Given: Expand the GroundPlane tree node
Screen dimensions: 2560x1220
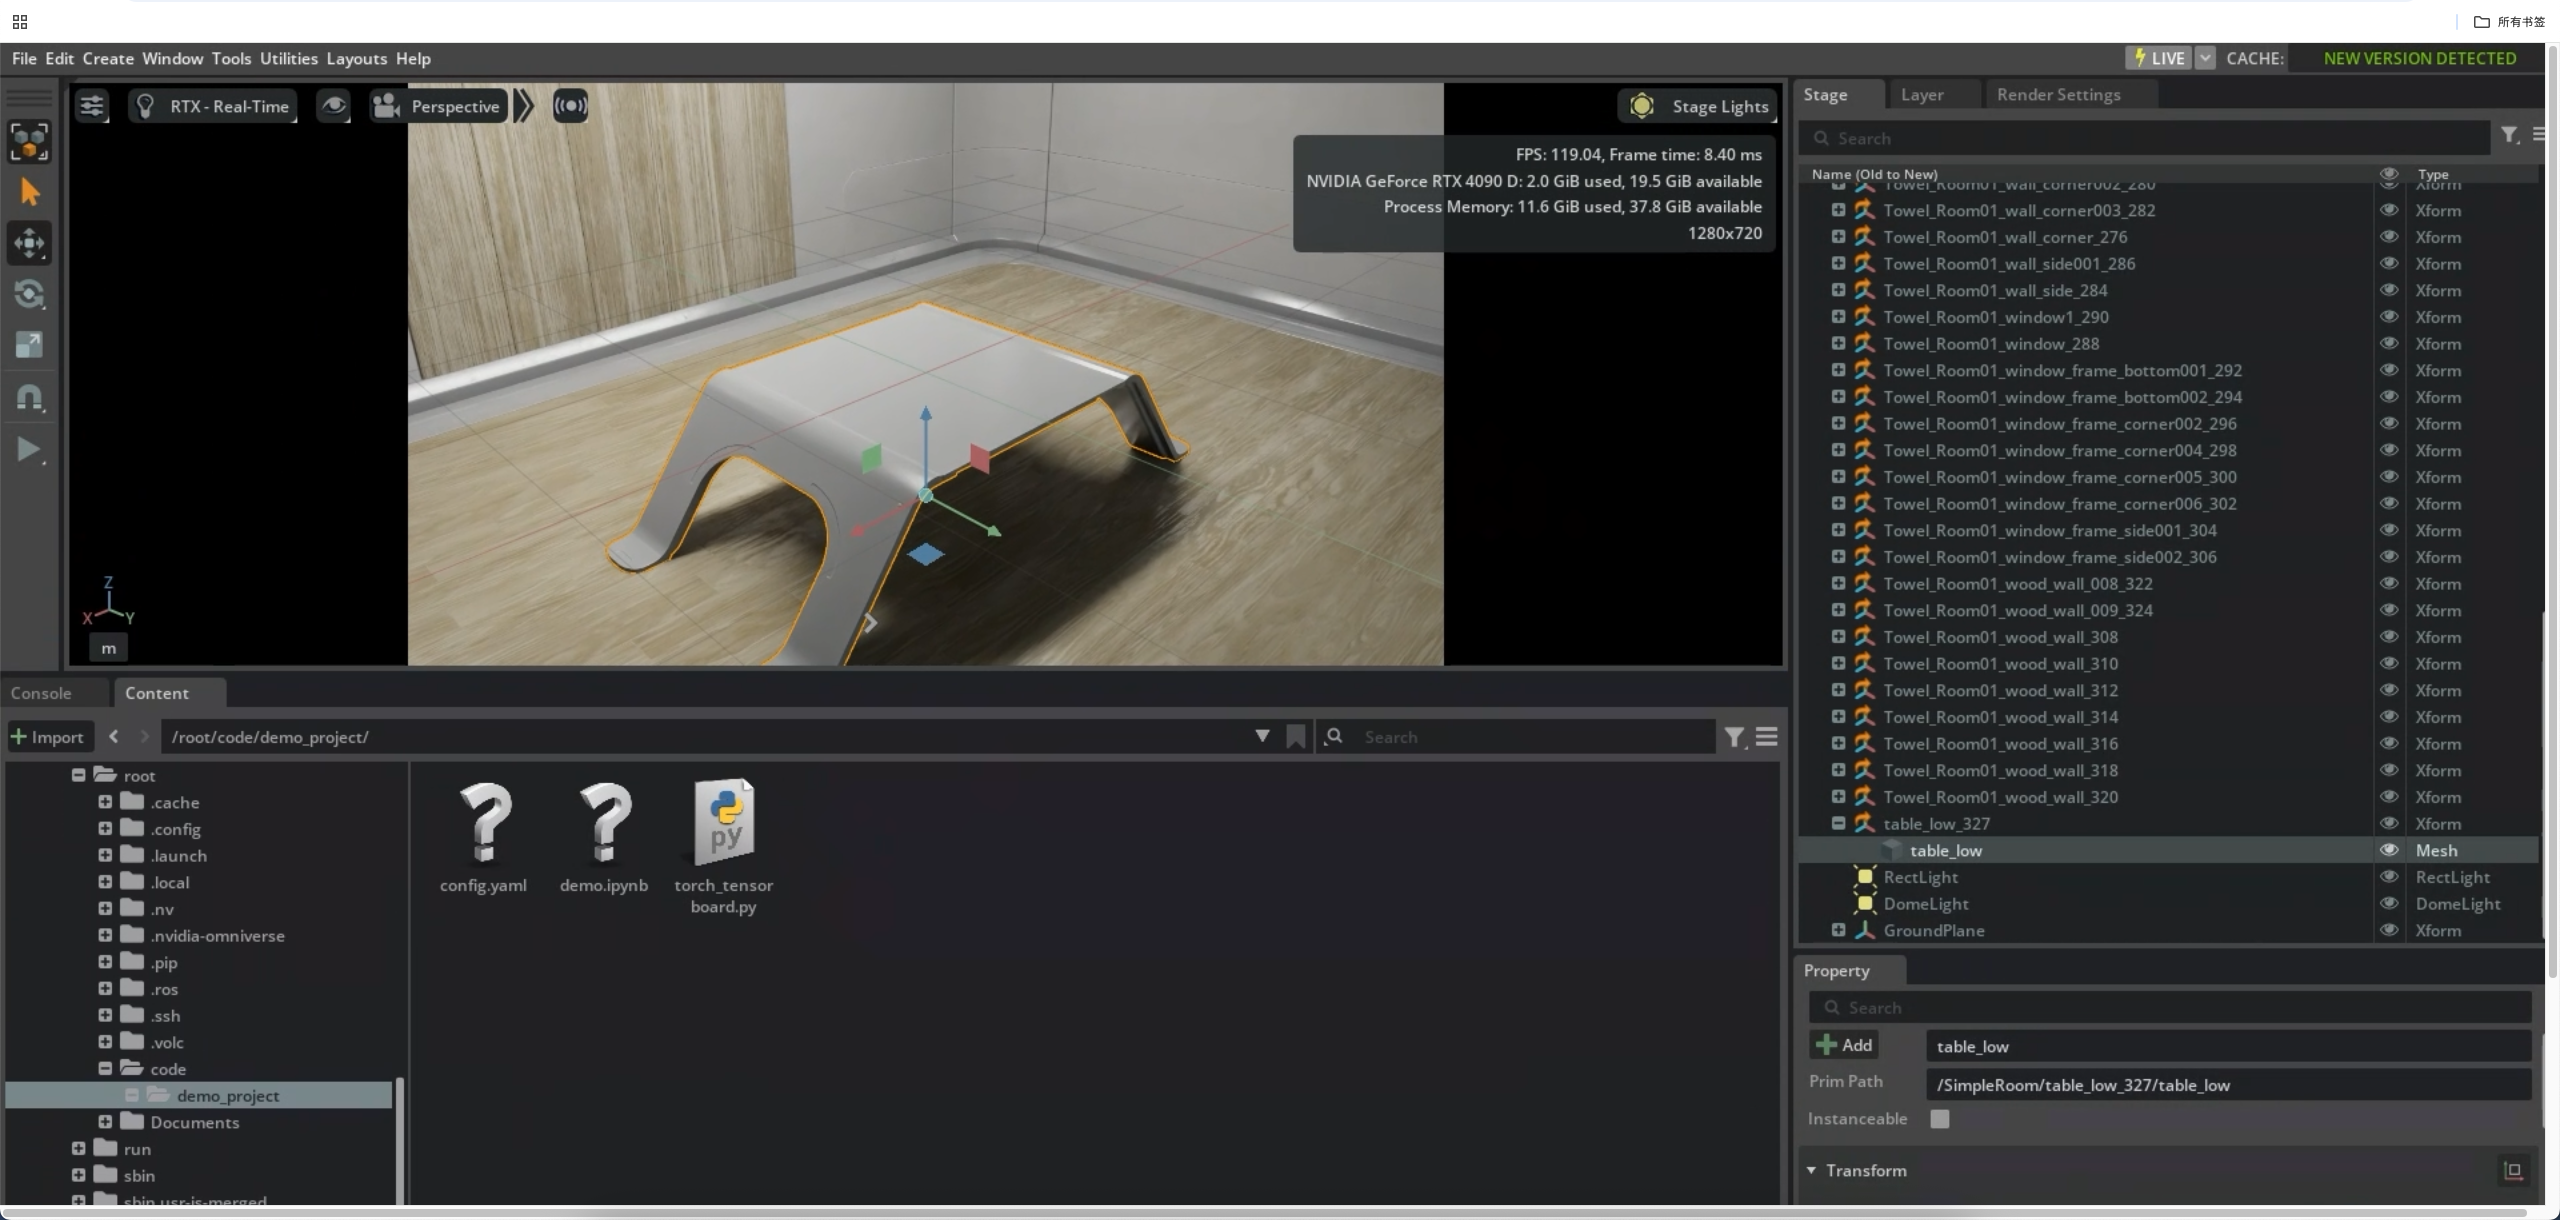Looking at the screenshot, I should [1838, 930].
